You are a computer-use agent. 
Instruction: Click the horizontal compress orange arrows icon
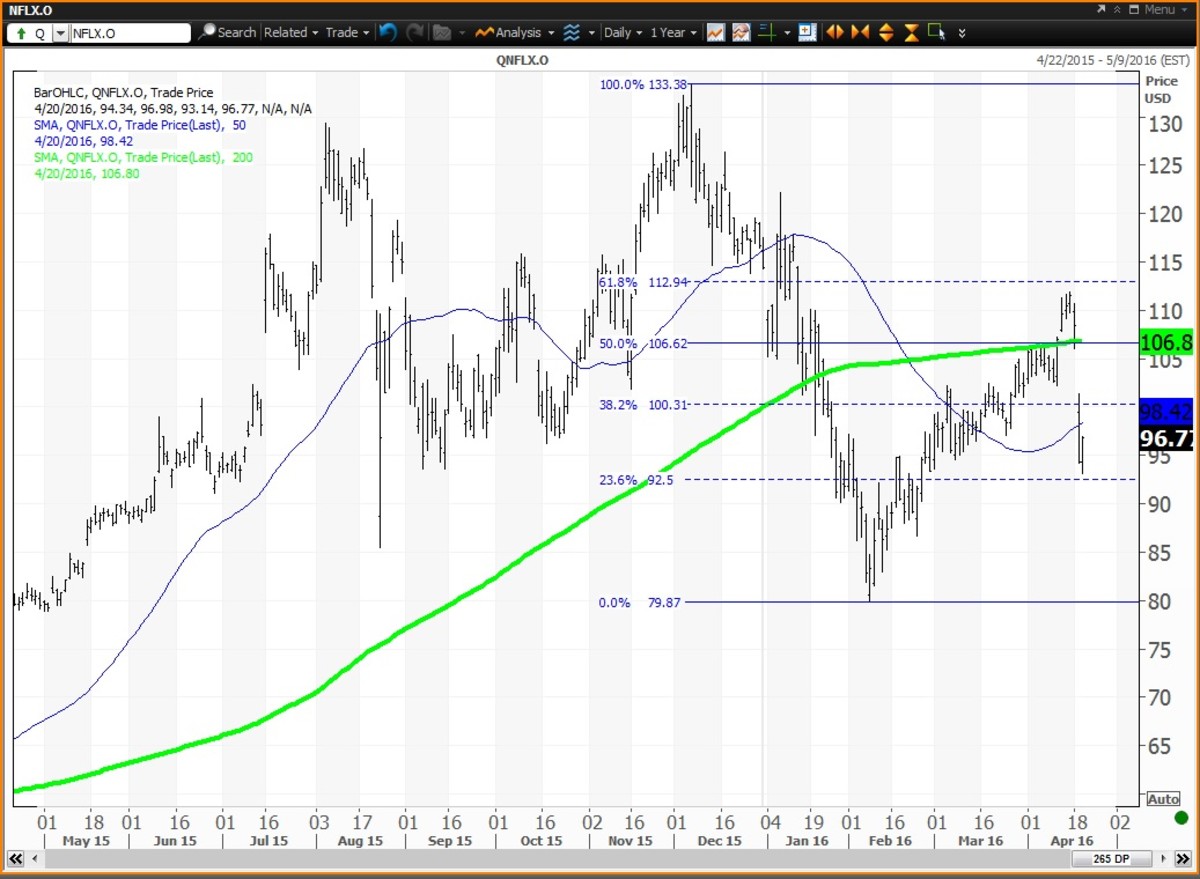(x=859, y=32)
